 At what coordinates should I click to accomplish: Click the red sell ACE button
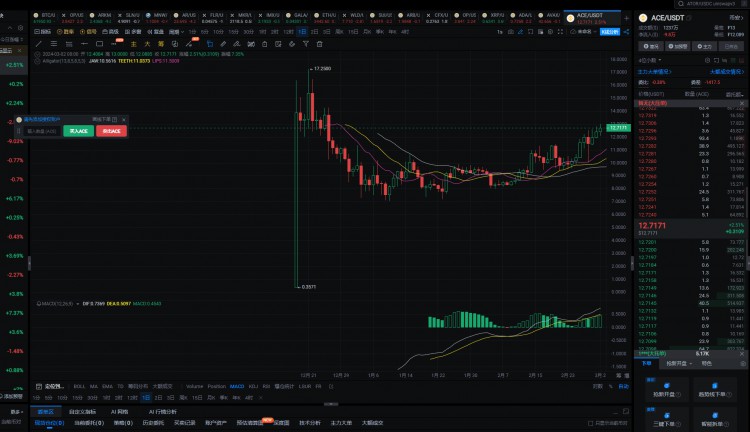tap(111, 131)
